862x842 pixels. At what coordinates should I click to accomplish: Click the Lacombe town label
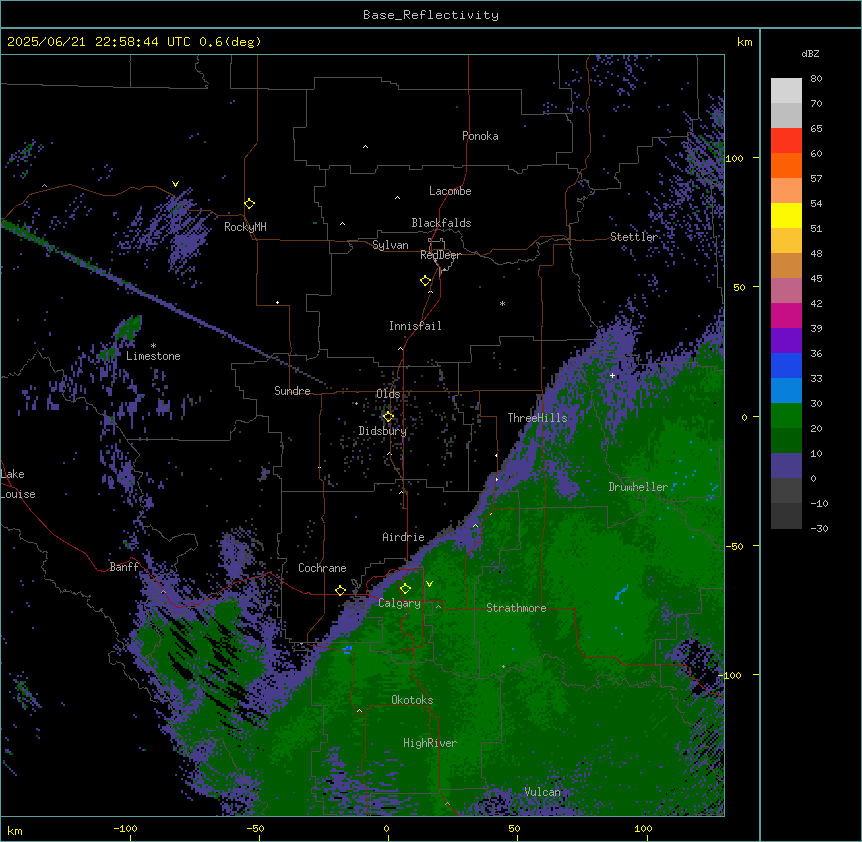pyautogui.click(x=450, y=191)
